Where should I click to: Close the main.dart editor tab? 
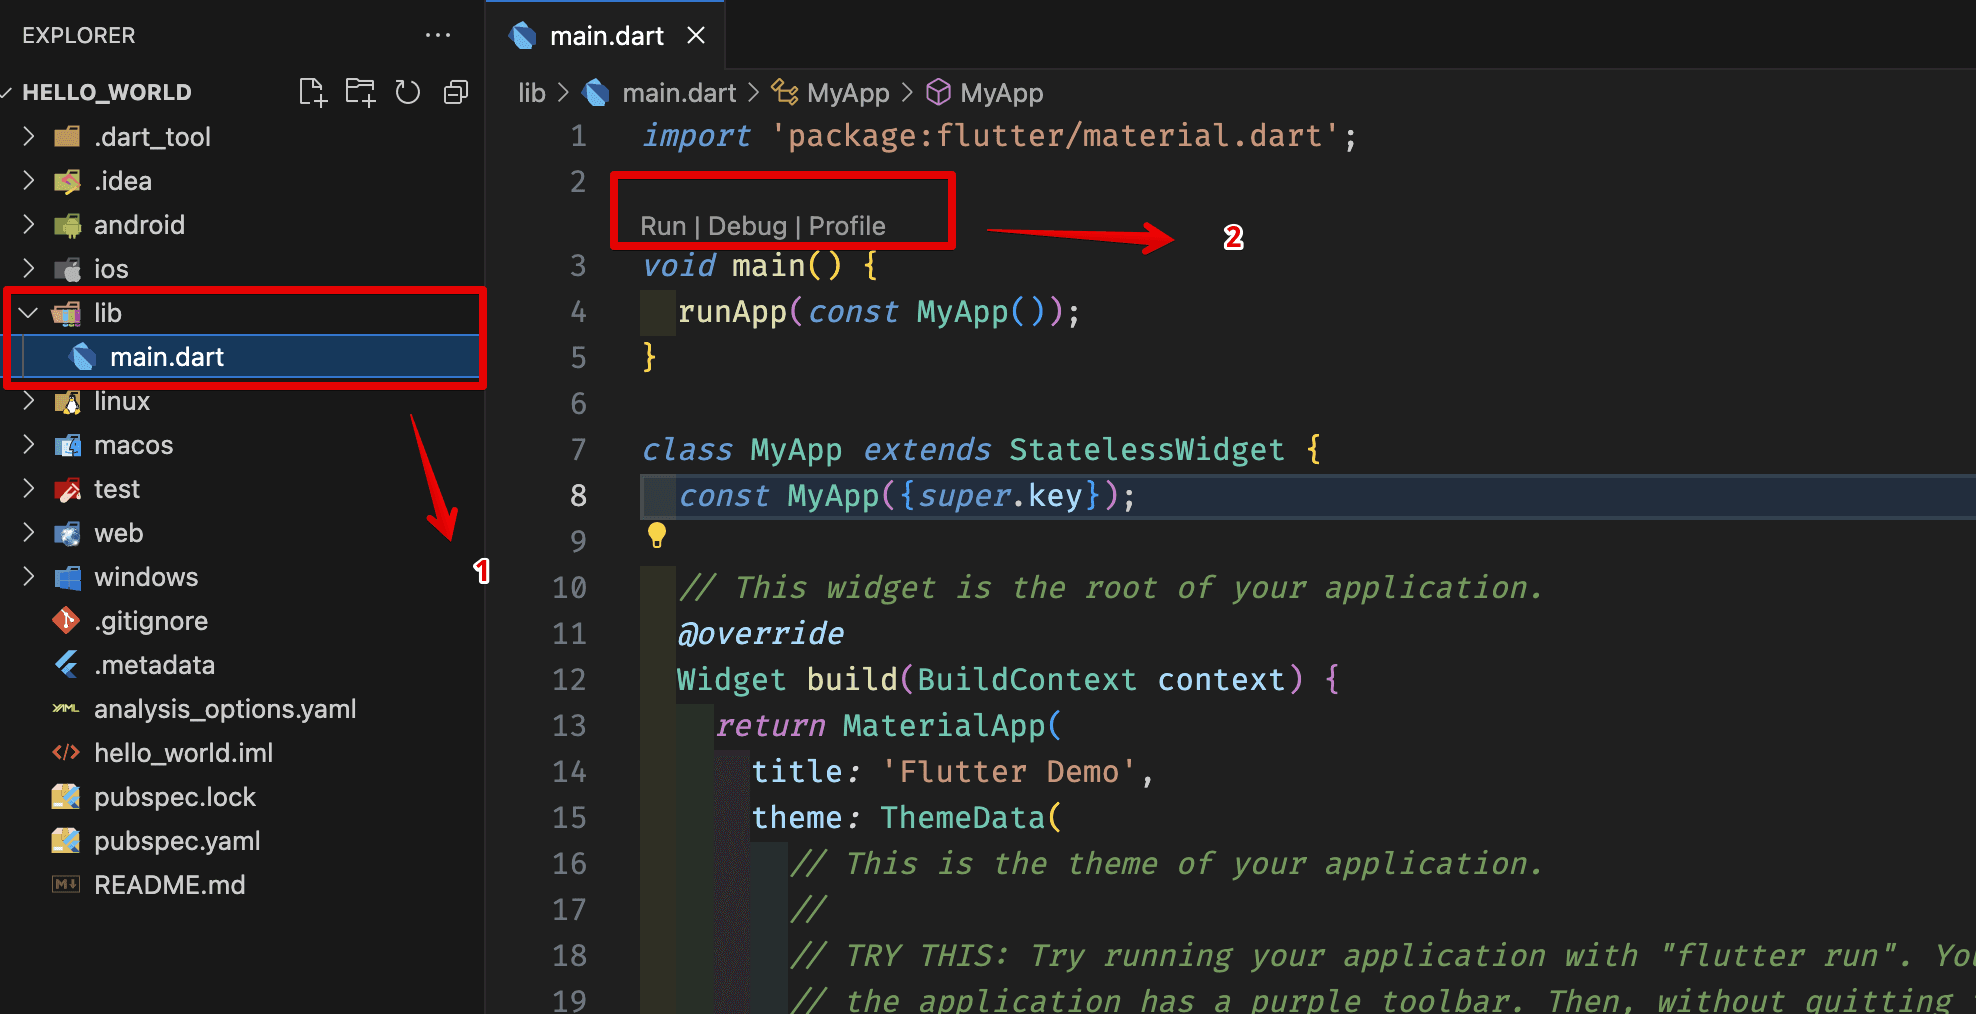tap(696, 36)
